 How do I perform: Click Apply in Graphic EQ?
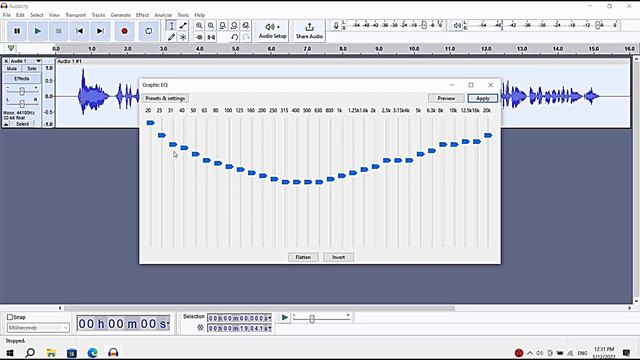tap(482, 98)
